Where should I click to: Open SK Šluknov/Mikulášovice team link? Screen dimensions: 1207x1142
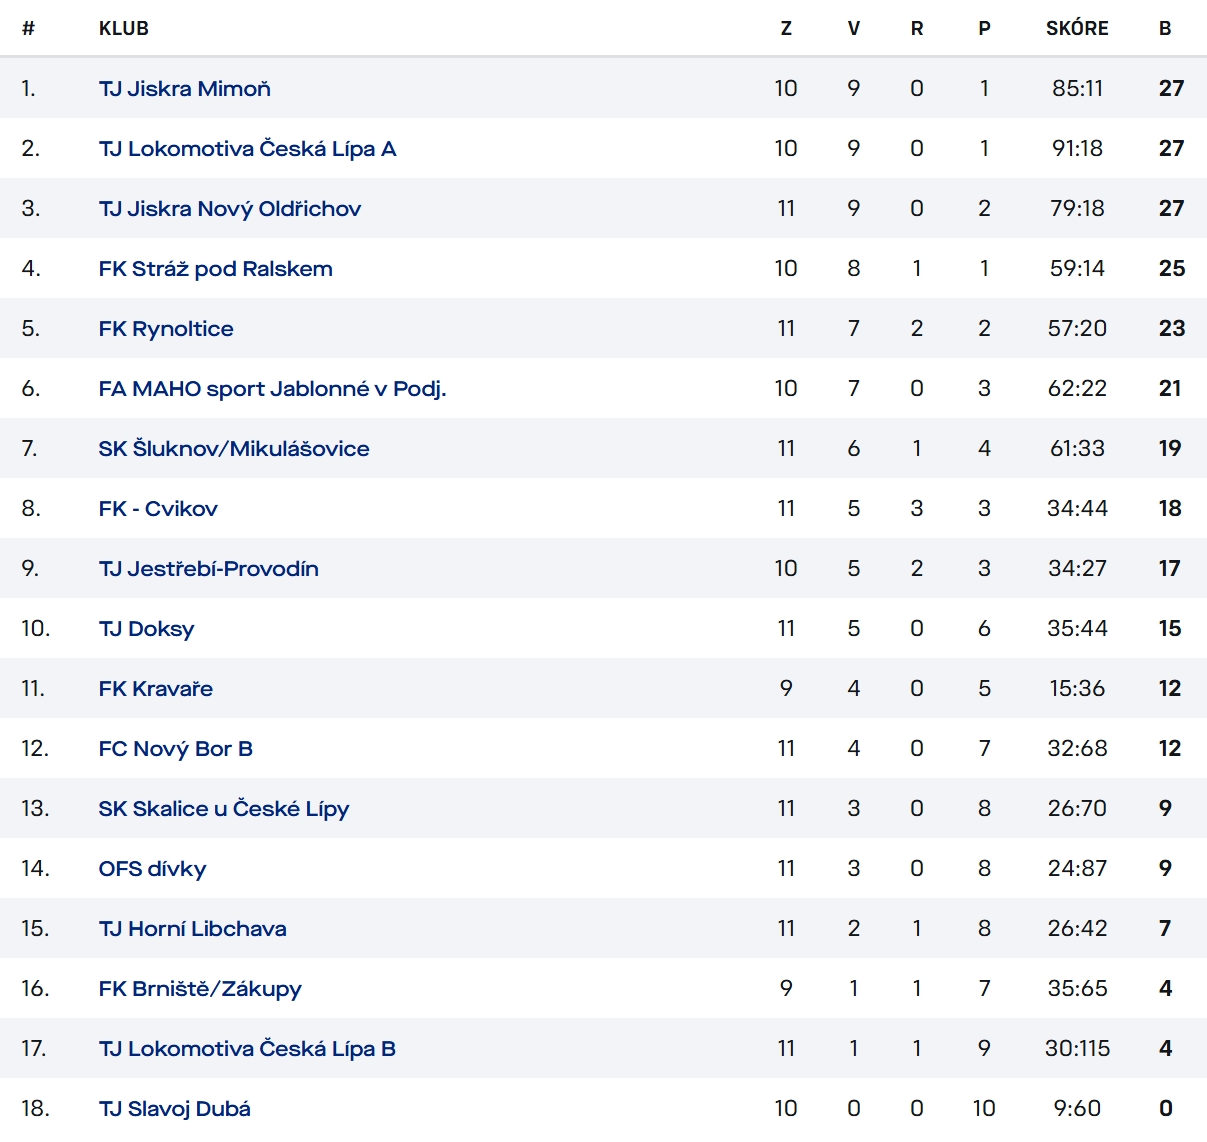click(x=234, y=449)
